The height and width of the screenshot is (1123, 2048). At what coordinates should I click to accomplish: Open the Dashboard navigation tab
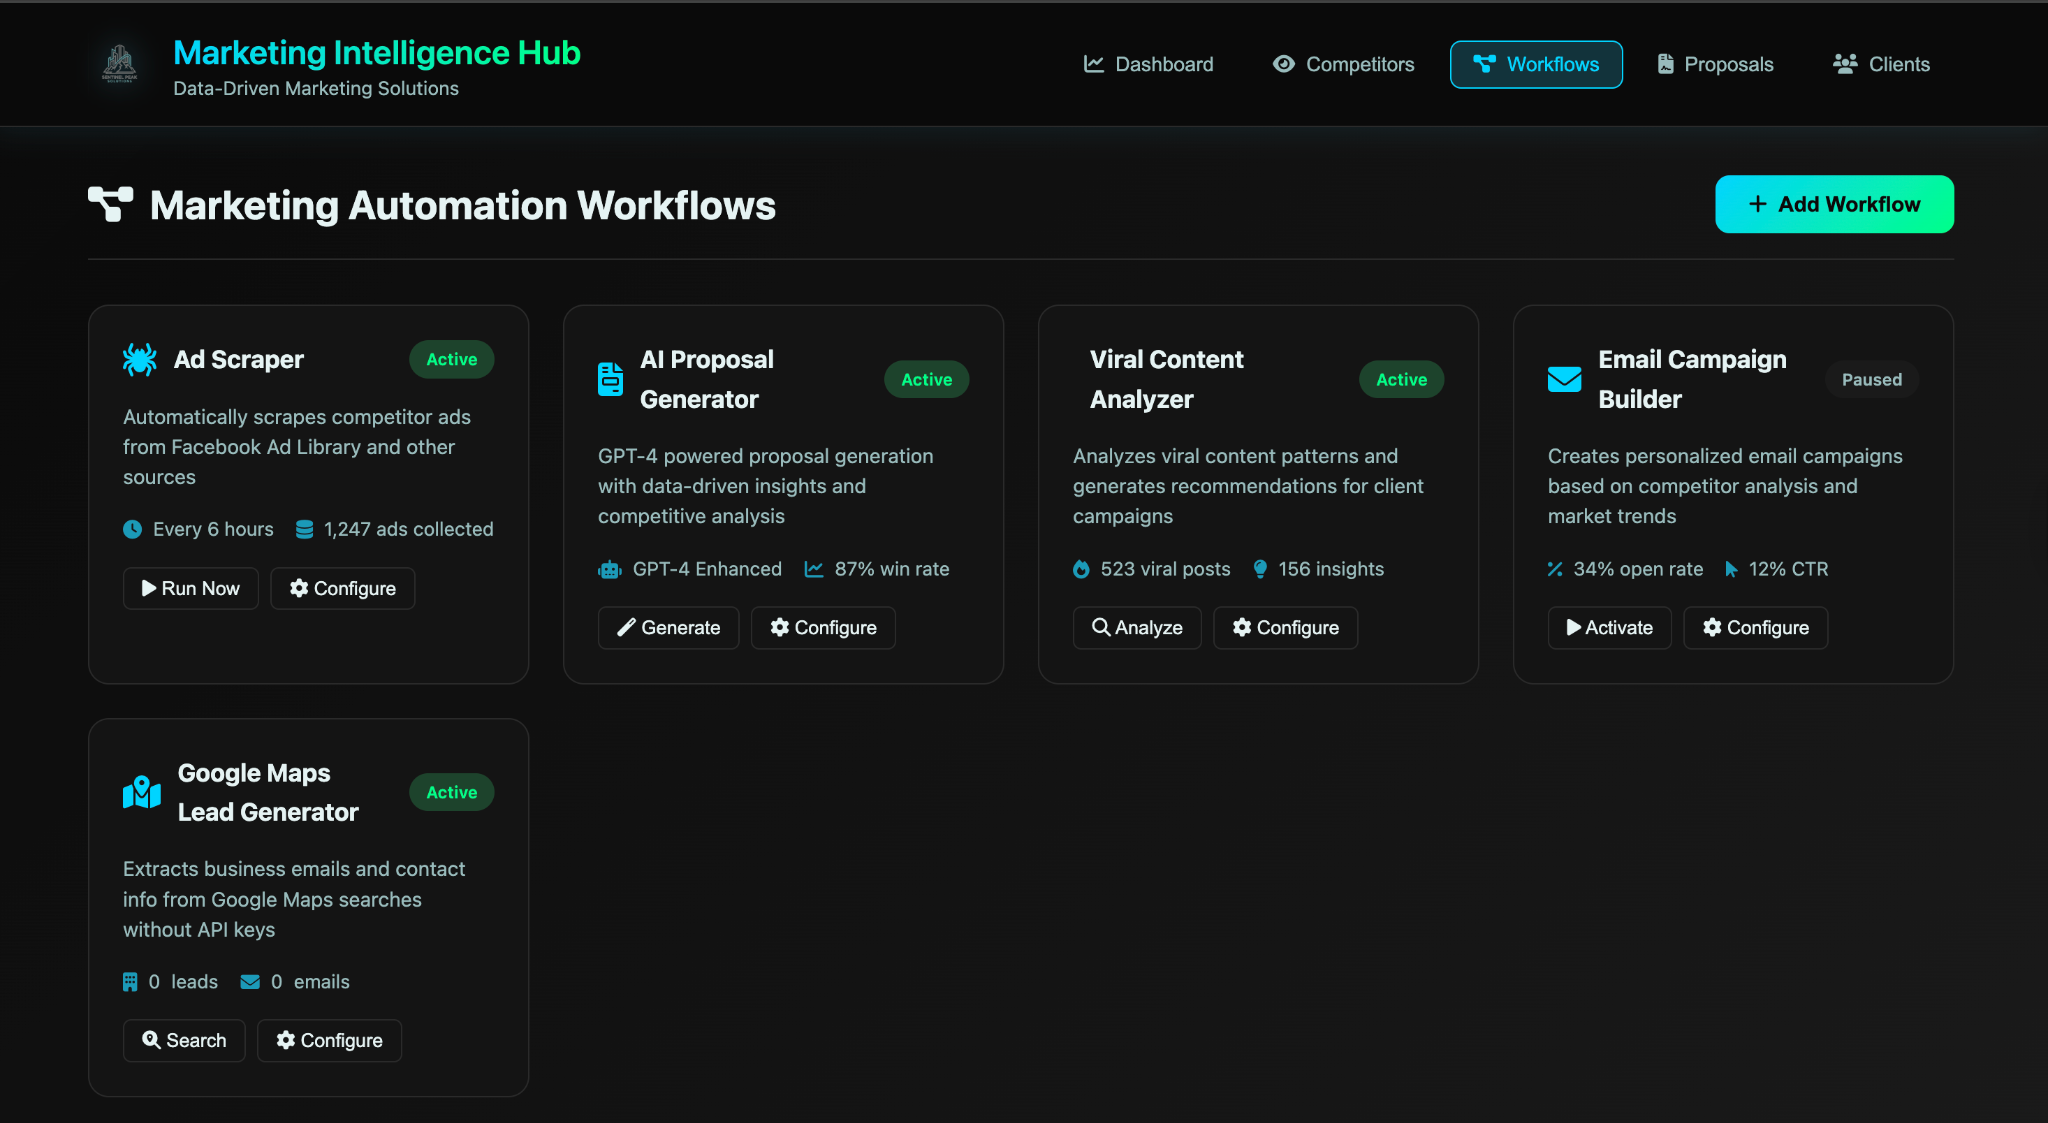coord(1148,64)
